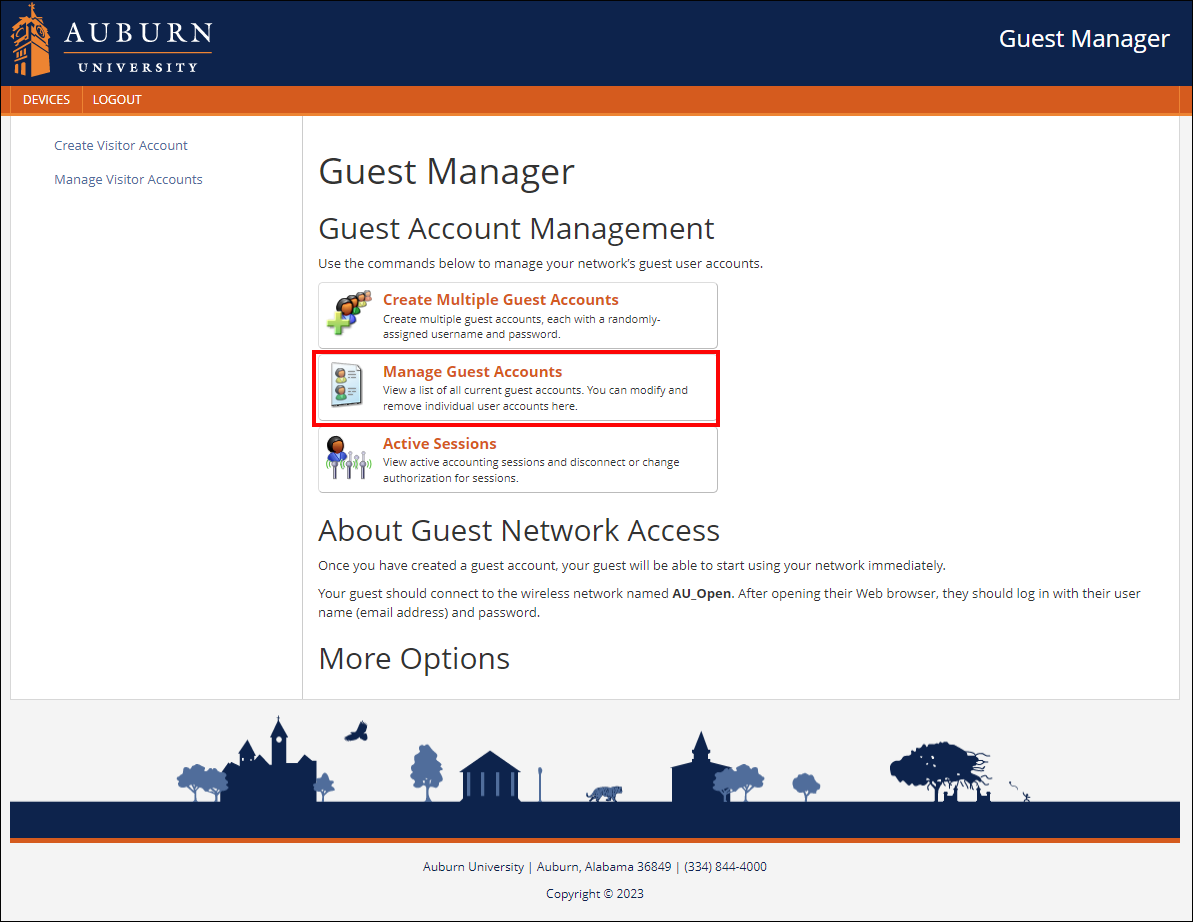The height and width of the screenshot is (922, 1193).
Task: Click the Auburn University logo
Action: 111,40
